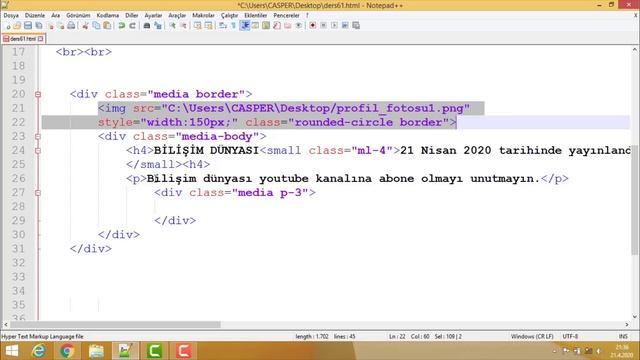Open the Pencereler menu
The width and height of the screenshot is (640, 360).
coord(286,16)
